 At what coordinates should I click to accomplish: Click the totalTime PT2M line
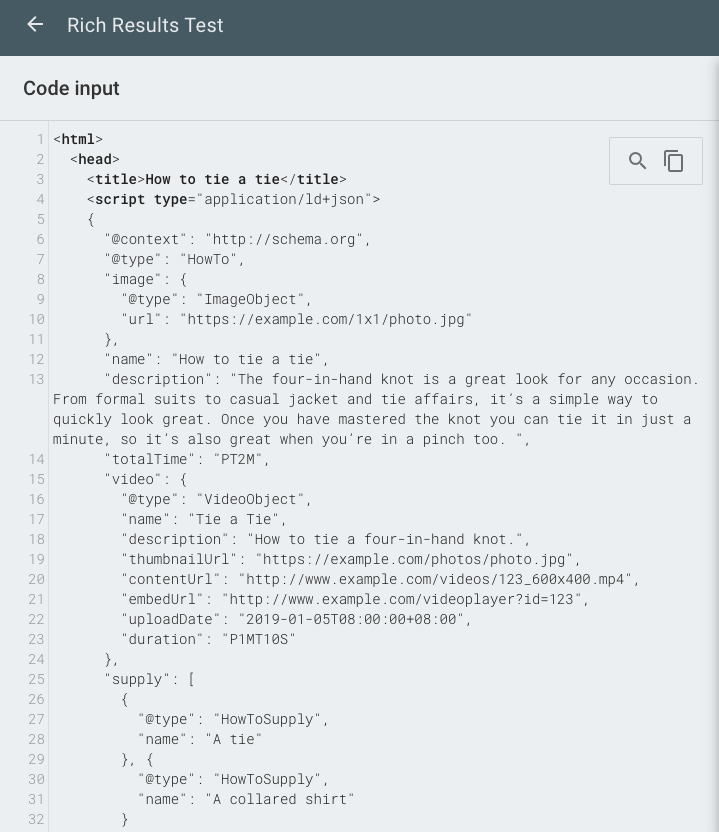click(187, 459)
